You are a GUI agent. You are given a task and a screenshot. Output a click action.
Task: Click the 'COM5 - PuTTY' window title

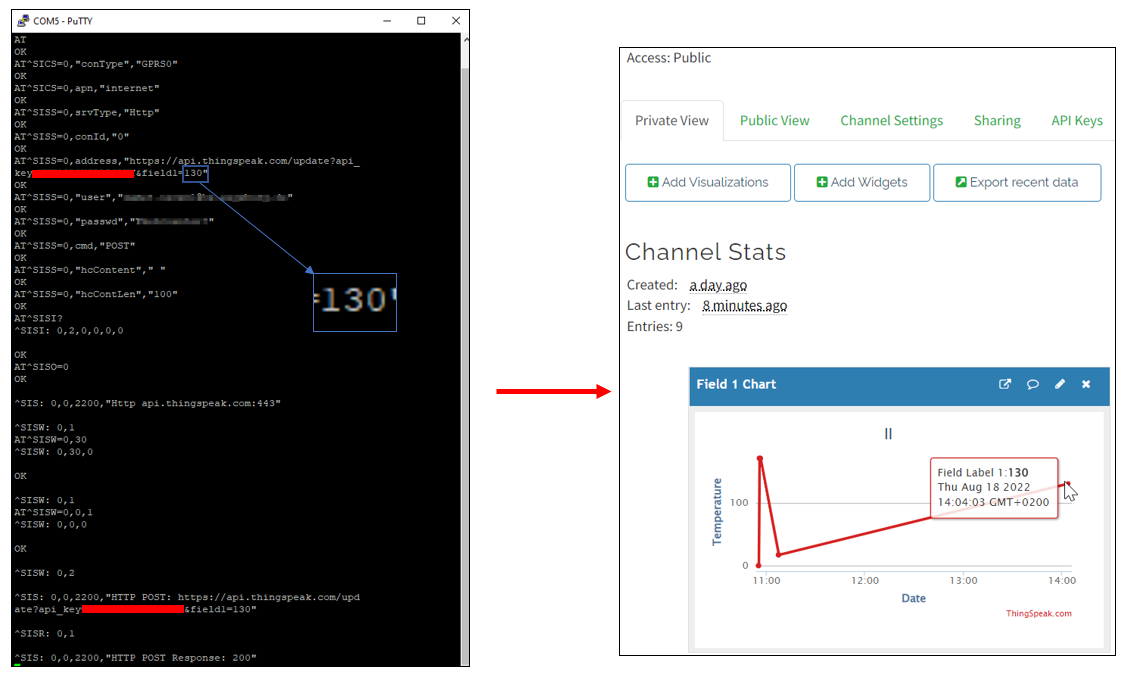pyautogui.click(x=63, y=21)
